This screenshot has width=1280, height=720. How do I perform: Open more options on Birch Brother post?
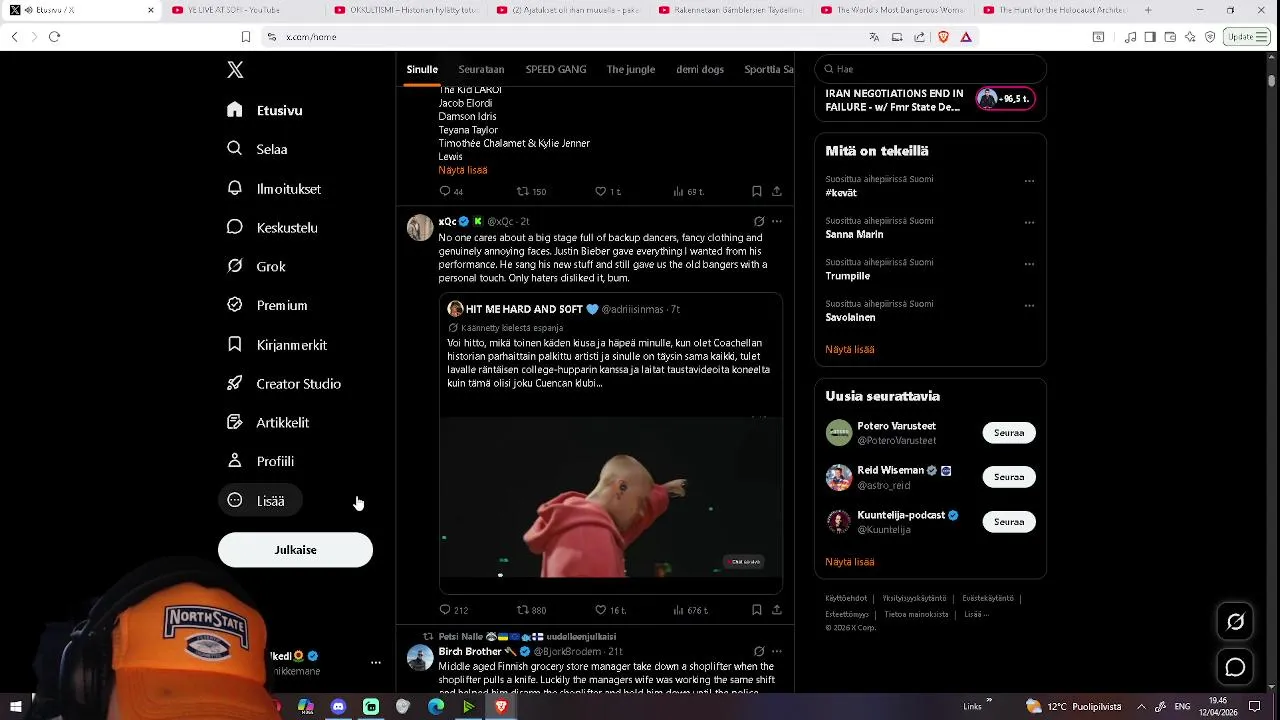777,651
